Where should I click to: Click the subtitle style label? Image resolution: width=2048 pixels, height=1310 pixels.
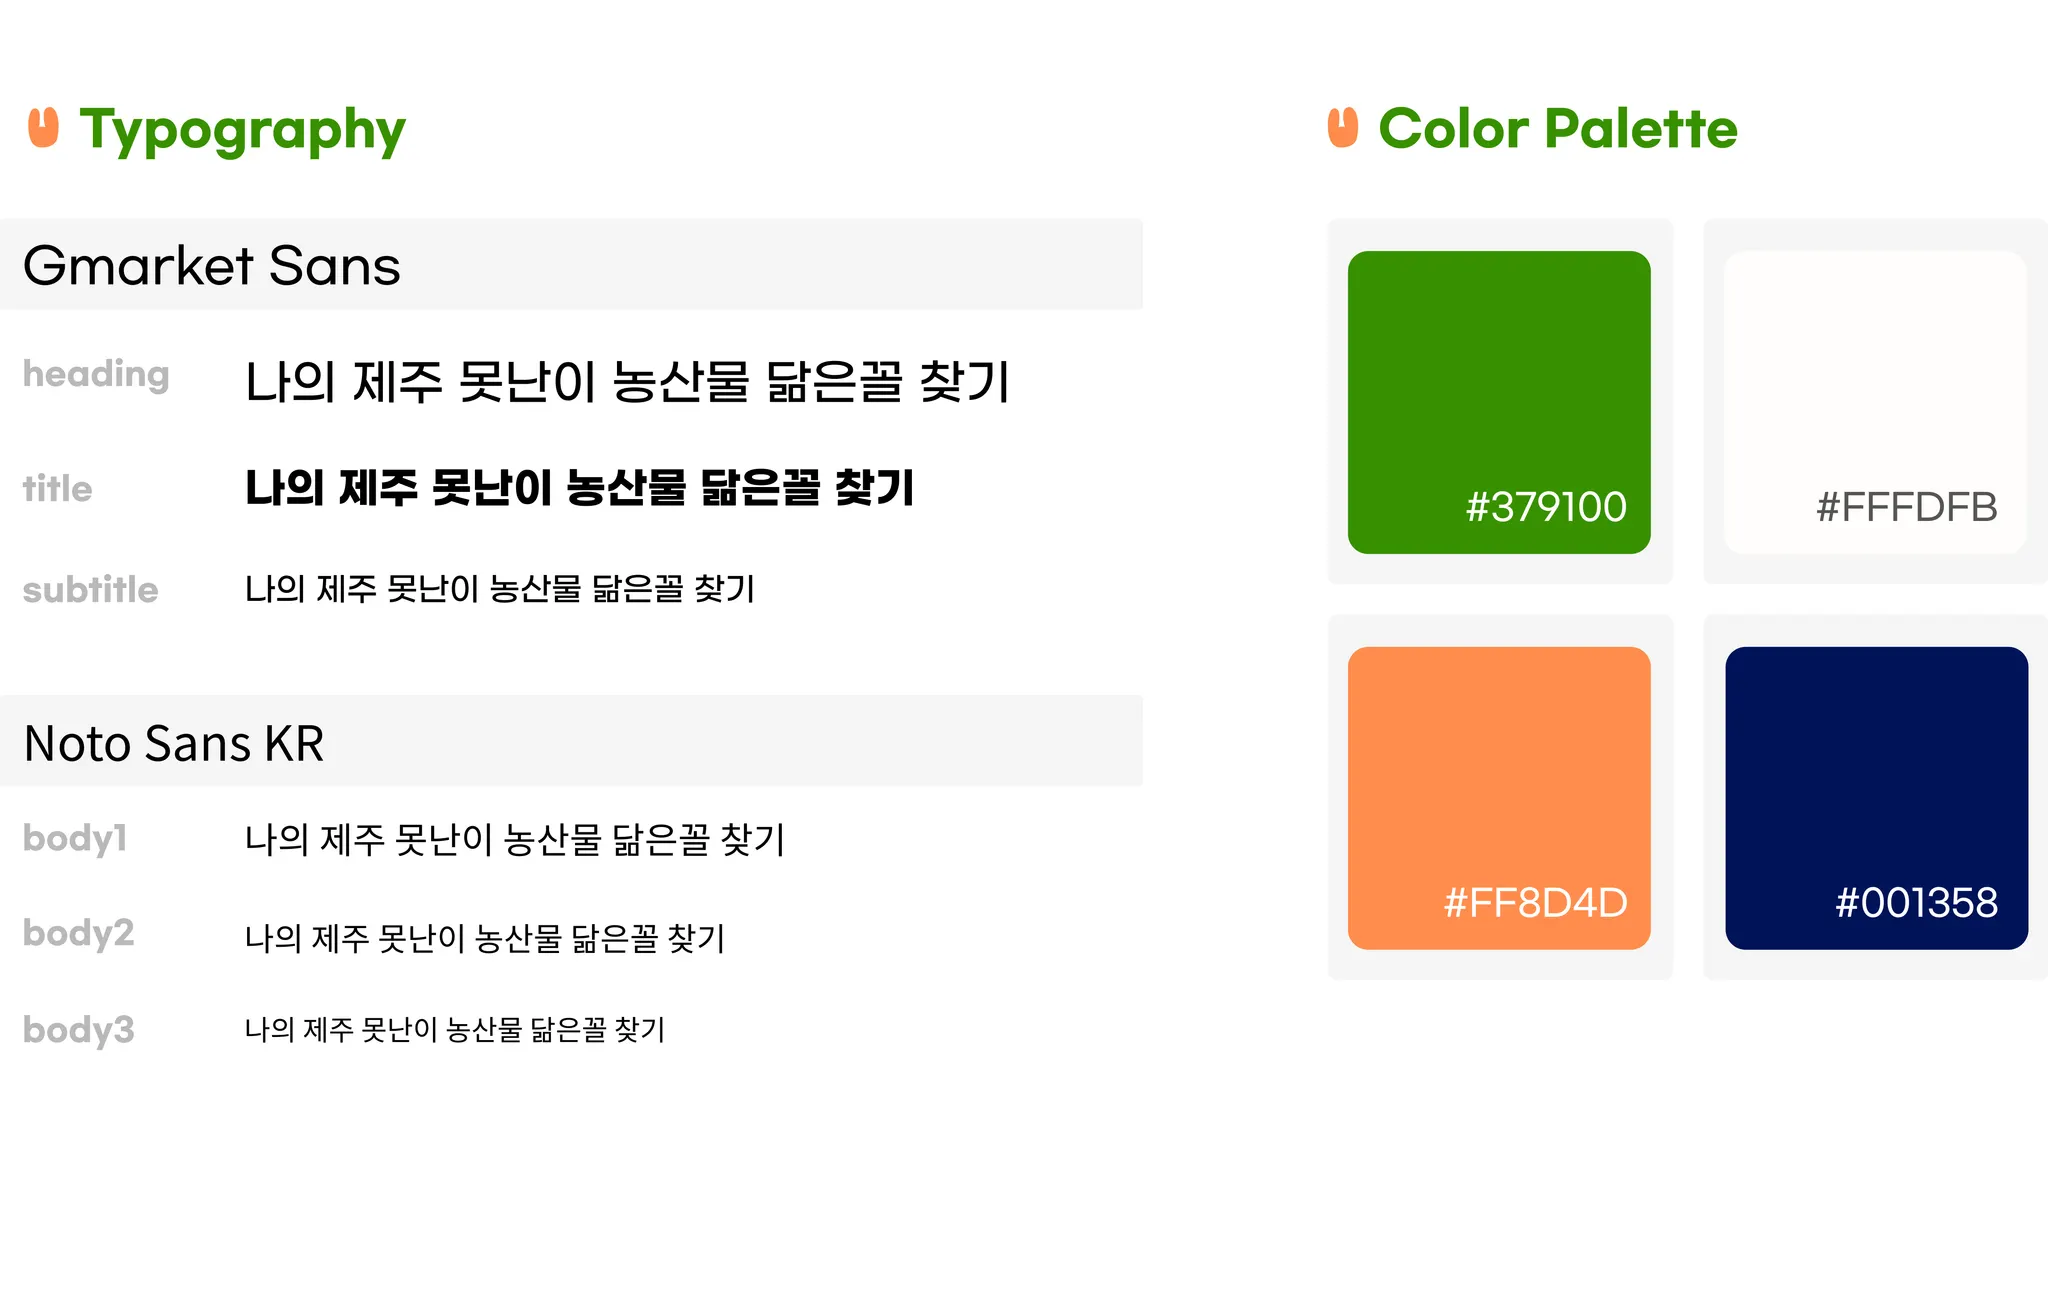(x=90, y=590)
